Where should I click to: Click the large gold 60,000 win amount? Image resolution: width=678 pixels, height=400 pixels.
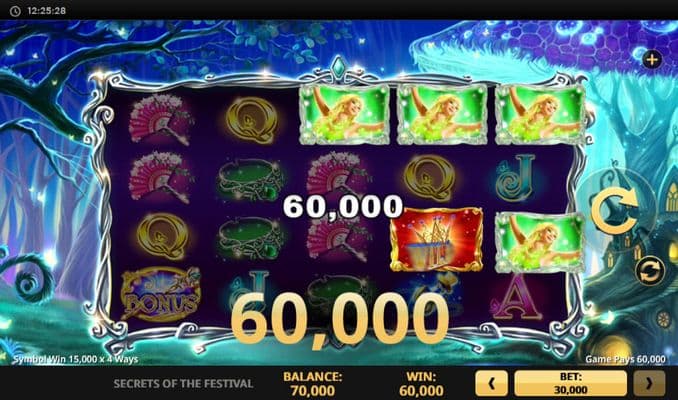click(x=340, y=320)
